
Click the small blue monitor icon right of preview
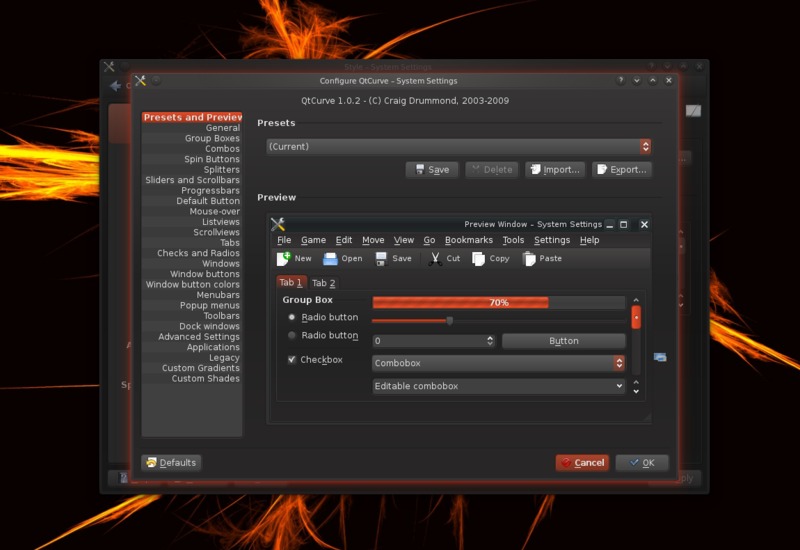pyautogui.click(x=660, y=357)
